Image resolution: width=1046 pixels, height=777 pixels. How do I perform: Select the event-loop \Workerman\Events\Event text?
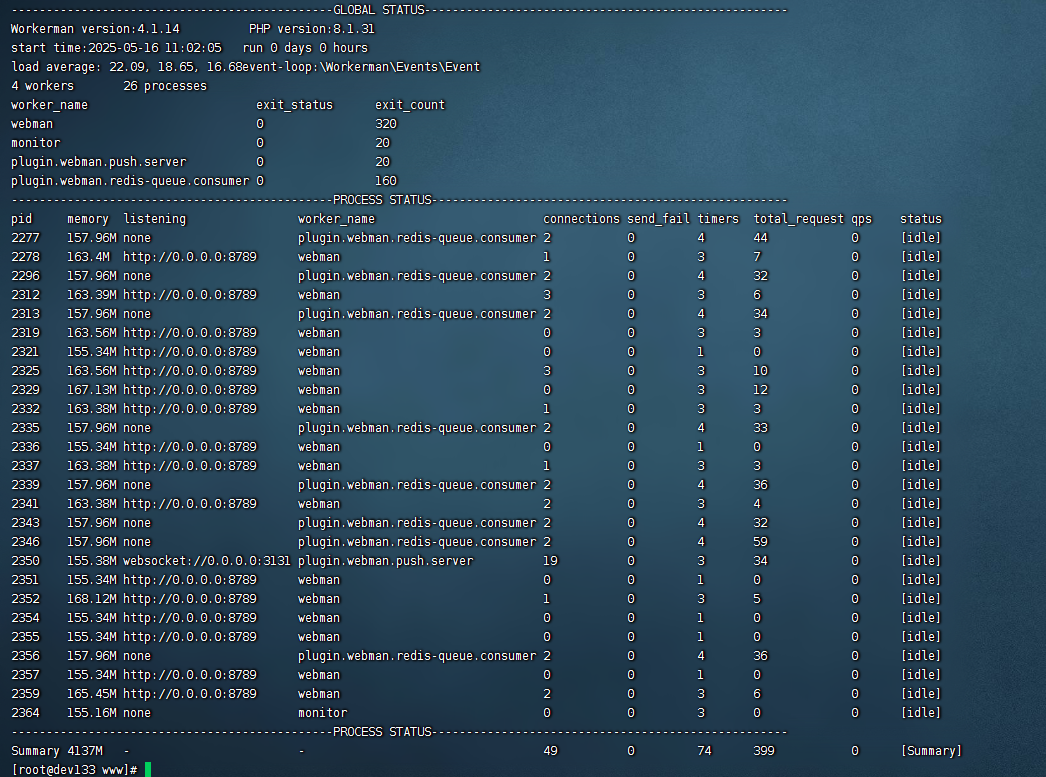coord(361,67)
